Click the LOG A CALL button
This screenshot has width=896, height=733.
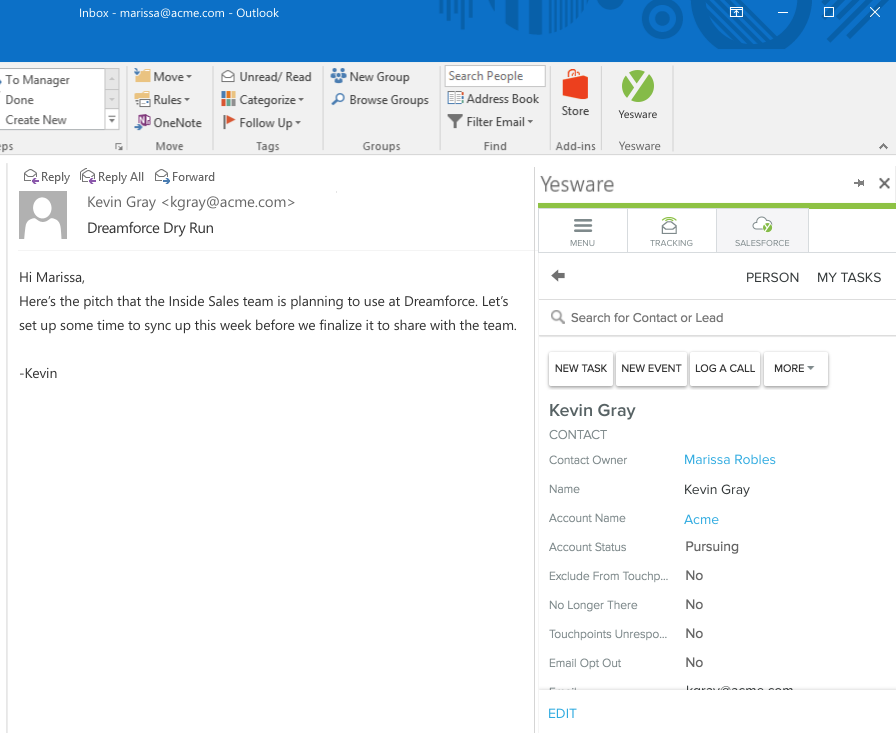(725, 368)
